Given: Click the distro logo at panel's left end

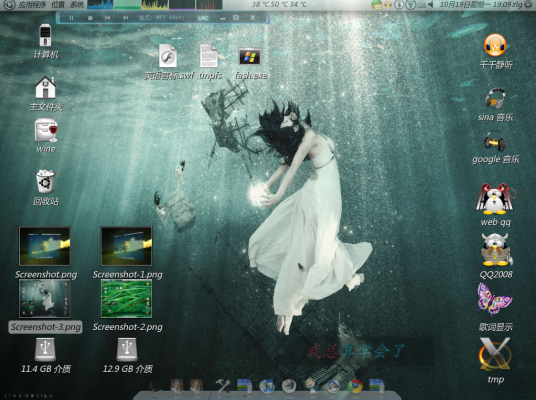Looking at the screenshot, I should pos(9,4).
